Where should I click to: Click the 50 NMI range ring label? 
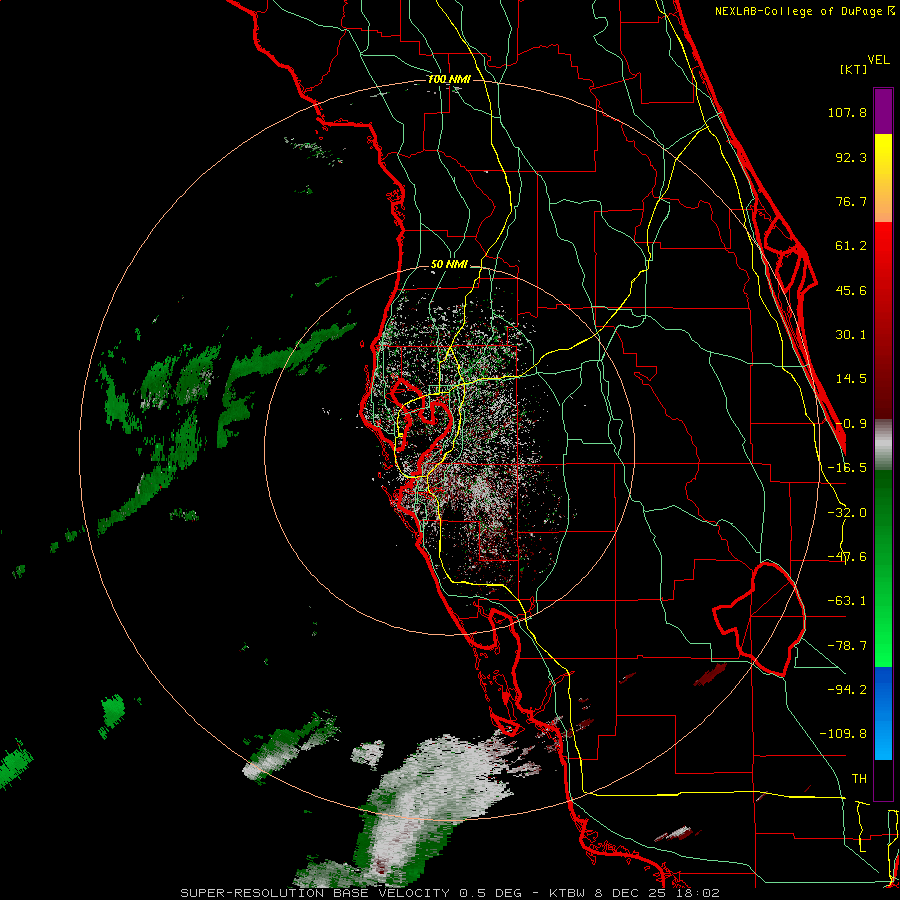[x=449, y=265]
